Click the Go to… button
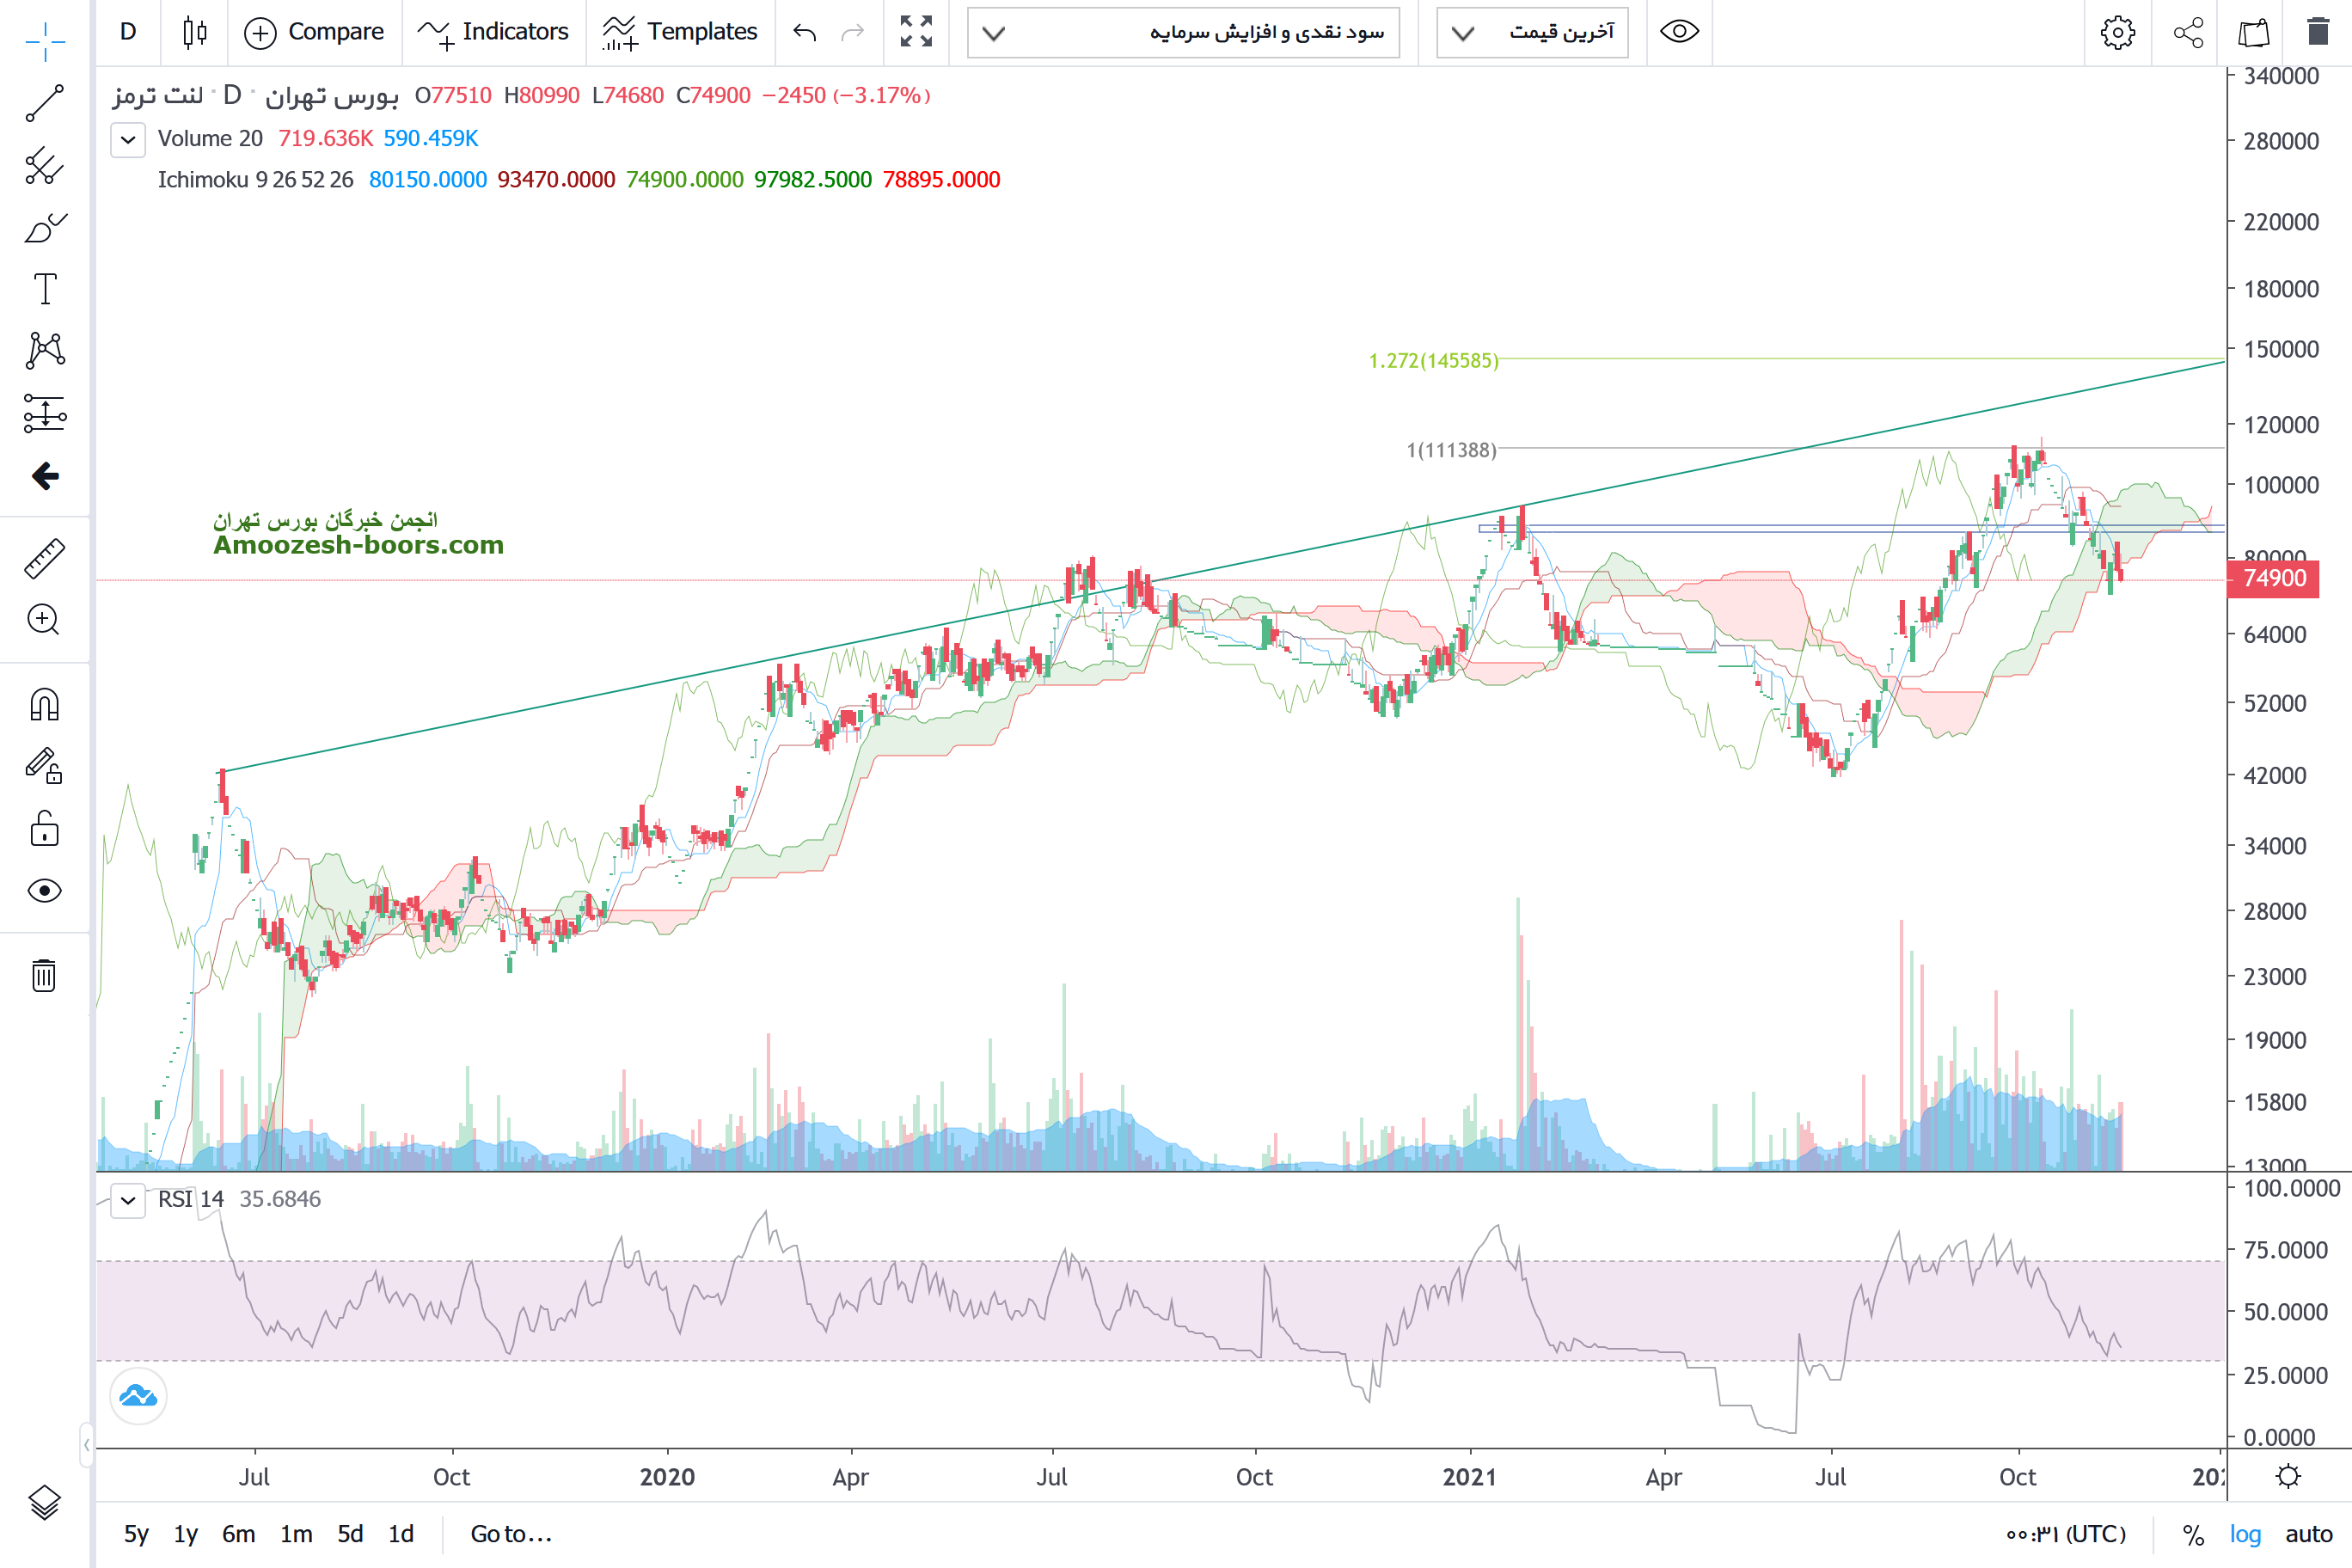The height and width of the screenshot is (1568, 2352). (x=511, y=1534)
